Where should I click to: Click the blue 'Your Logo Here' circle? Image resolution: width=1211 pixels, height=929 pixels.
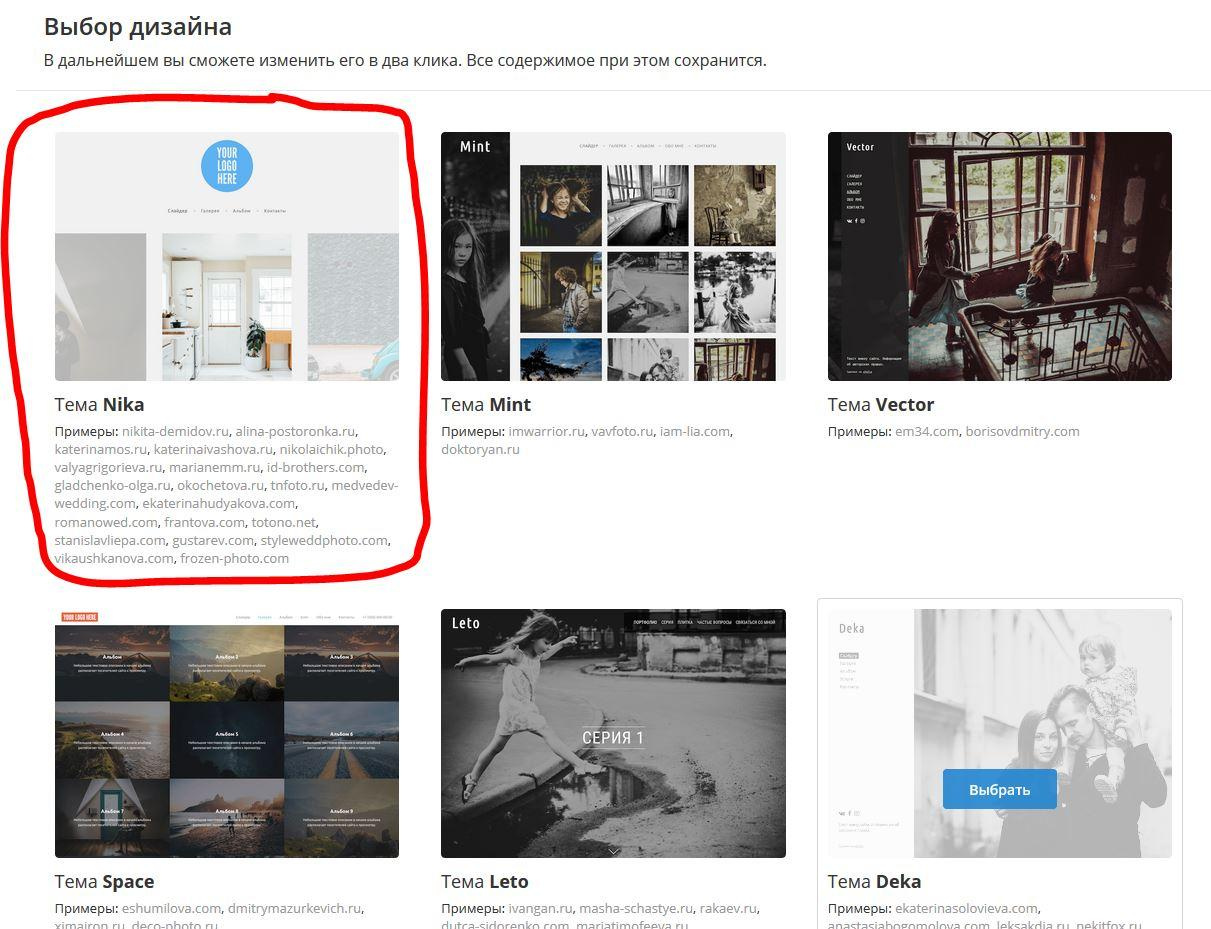coord(226,166)
